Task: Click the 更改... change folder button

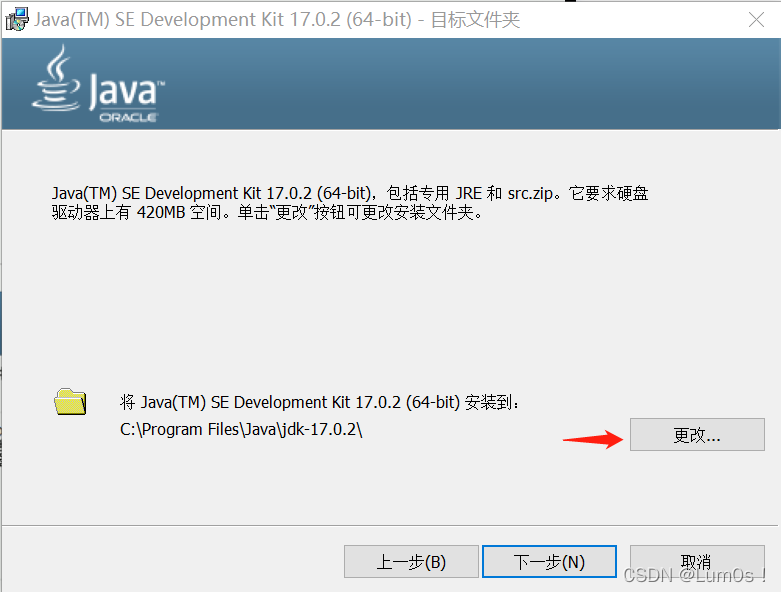Action: click(697, 435)
